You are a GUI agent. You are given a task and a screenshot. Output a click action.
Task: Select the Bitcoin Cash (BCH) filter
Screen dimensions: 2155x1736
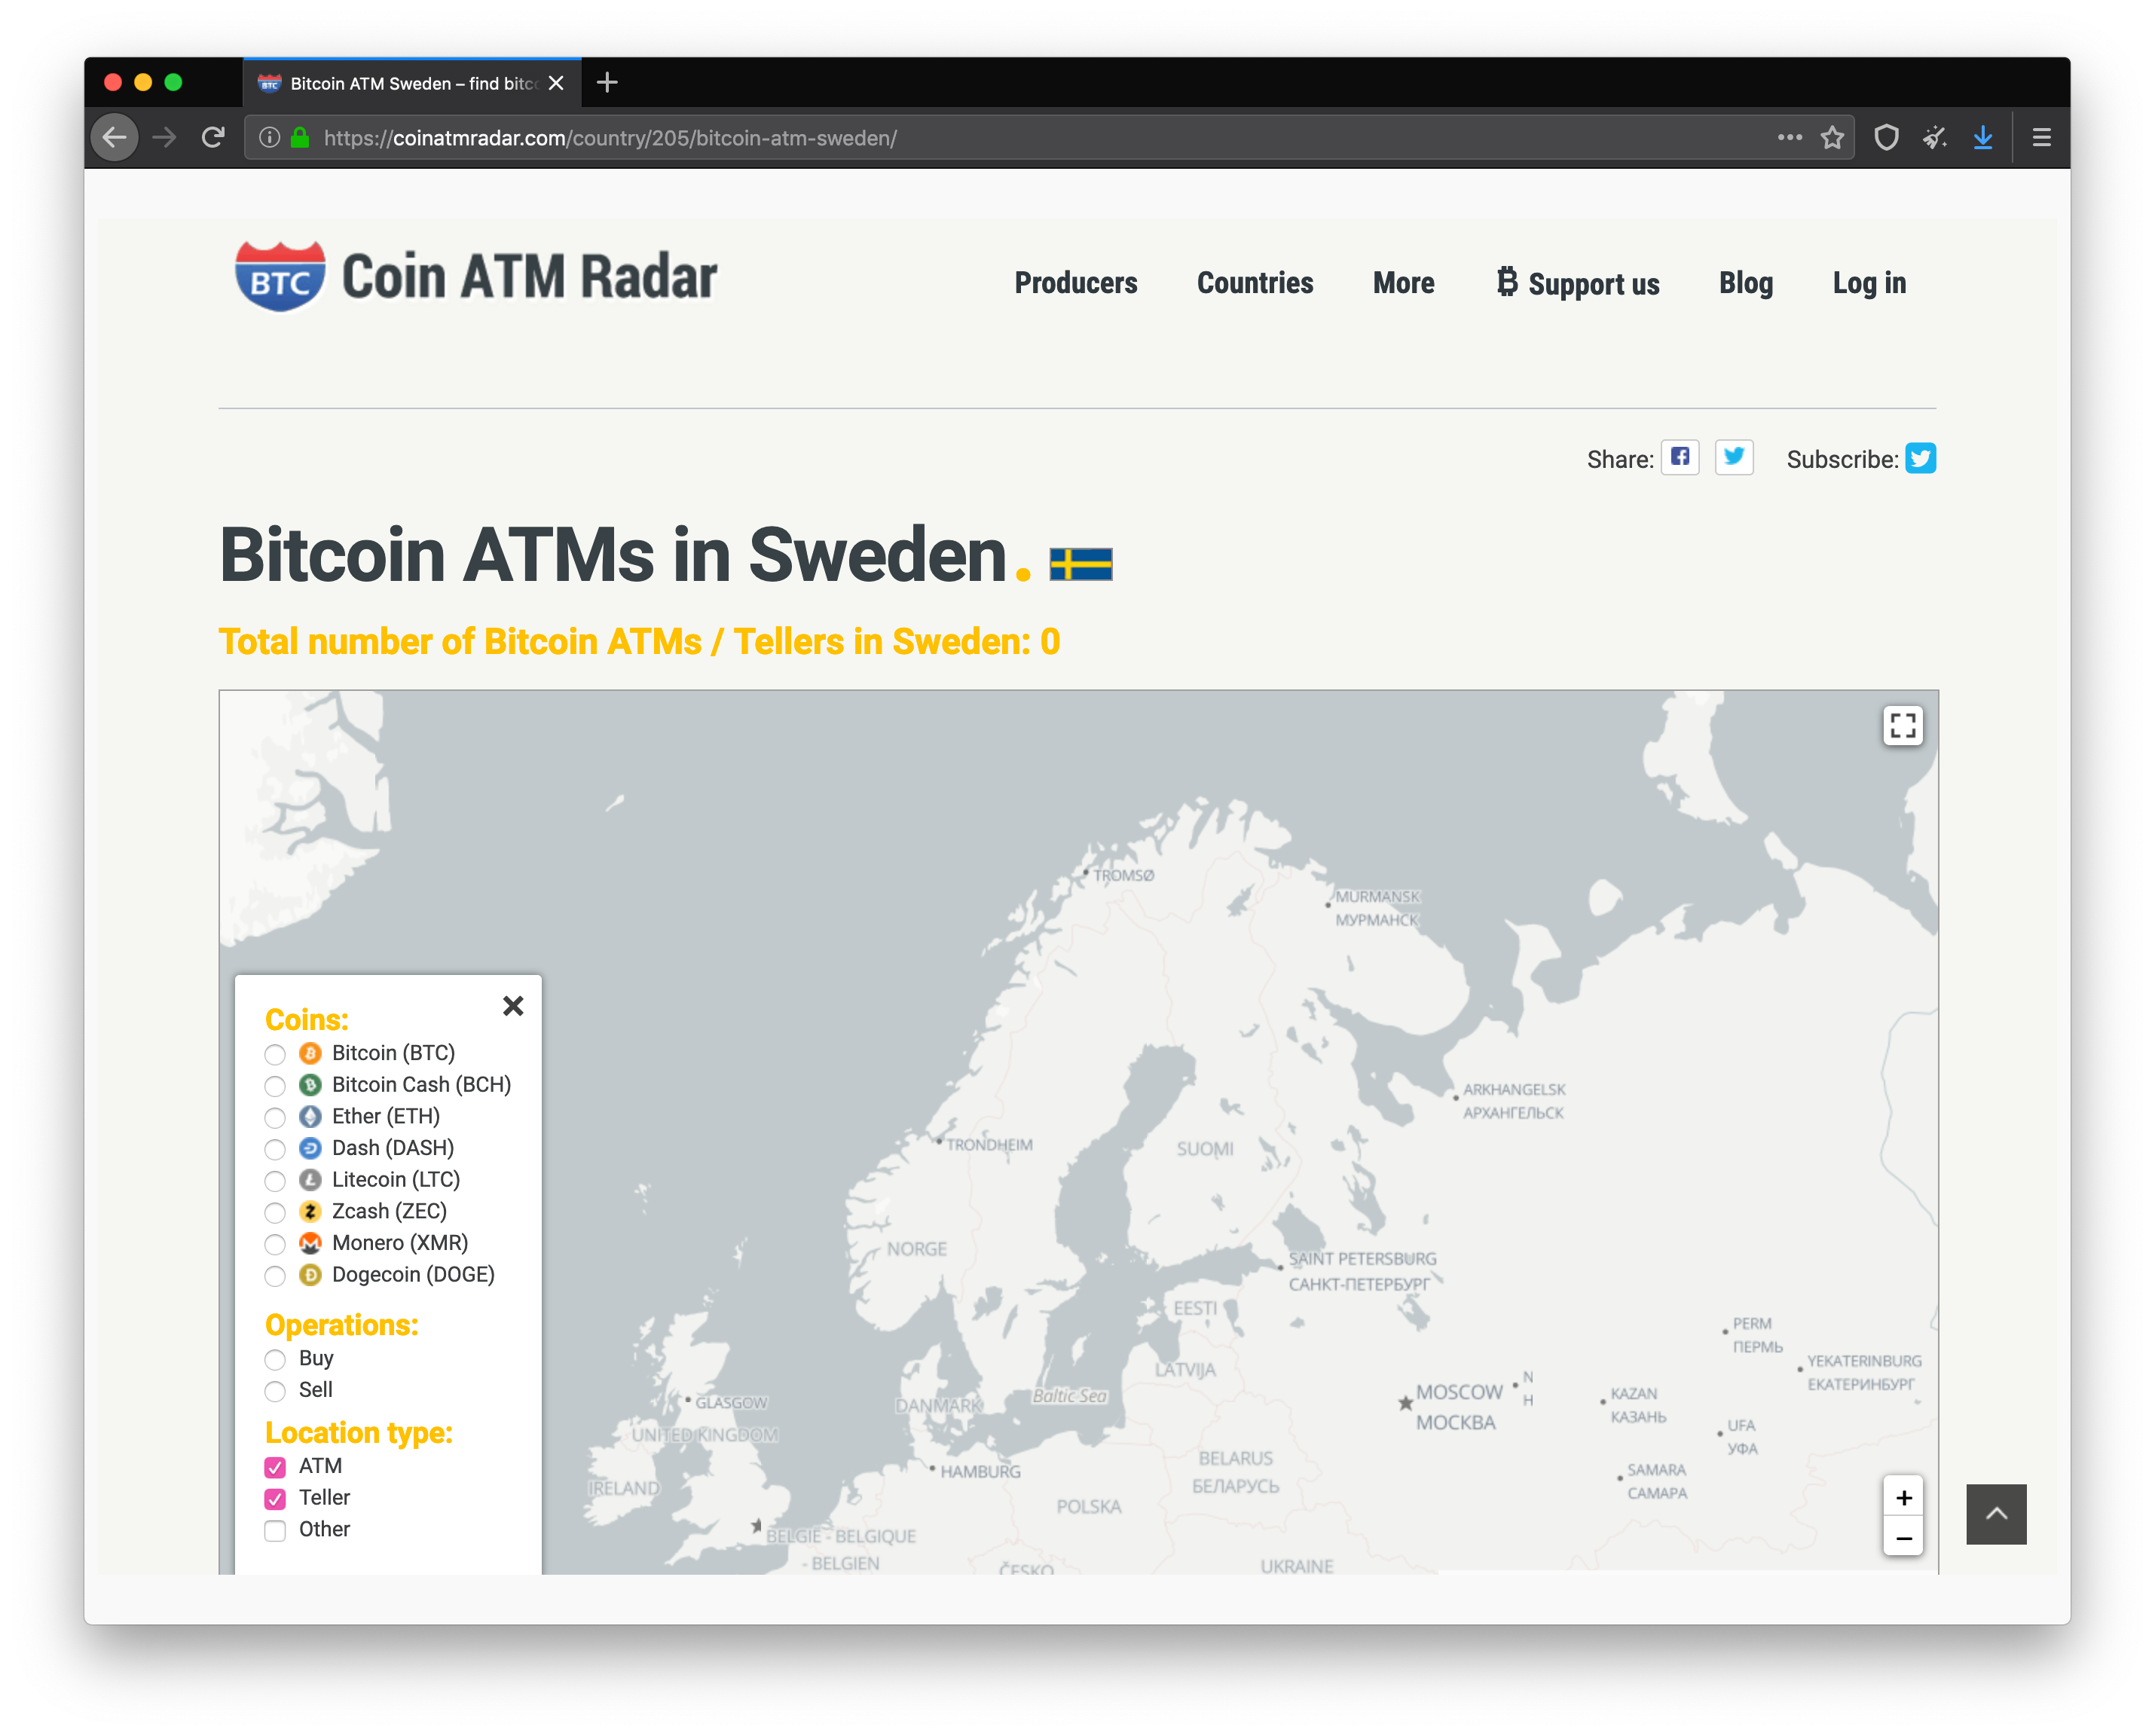point(274,1086)
